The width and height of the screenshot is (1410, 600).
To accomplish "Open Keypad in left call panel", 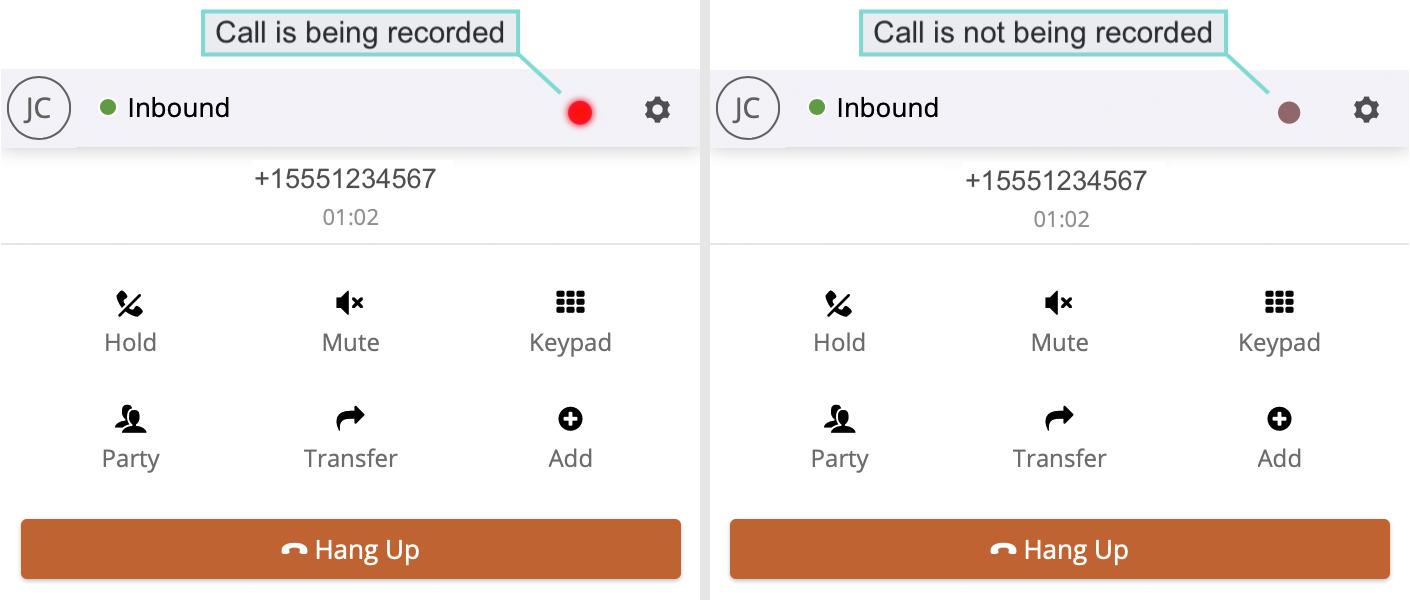I will coord(570,303).
